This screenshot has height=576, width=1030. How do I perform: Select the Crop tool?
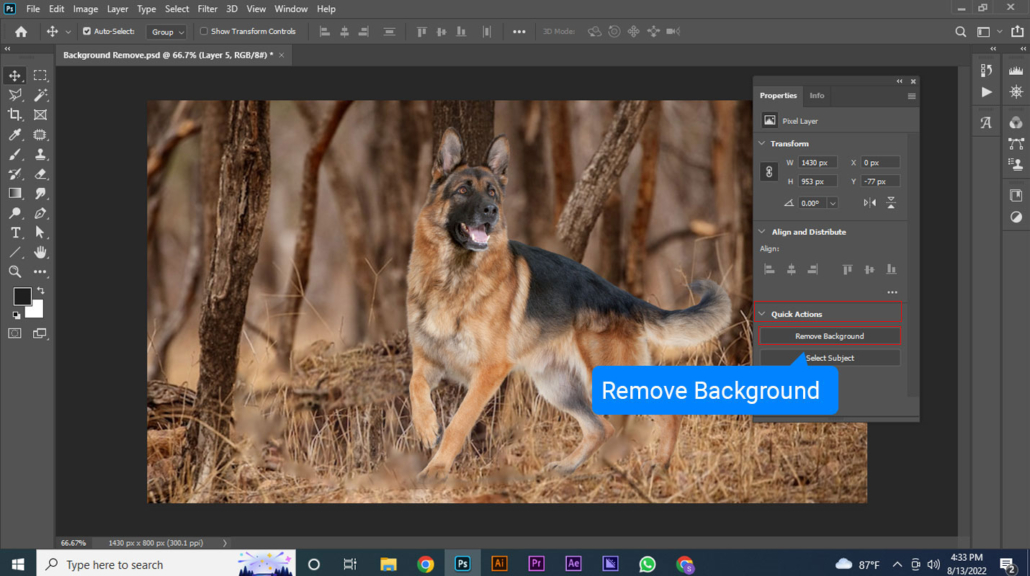click(15, 115)
